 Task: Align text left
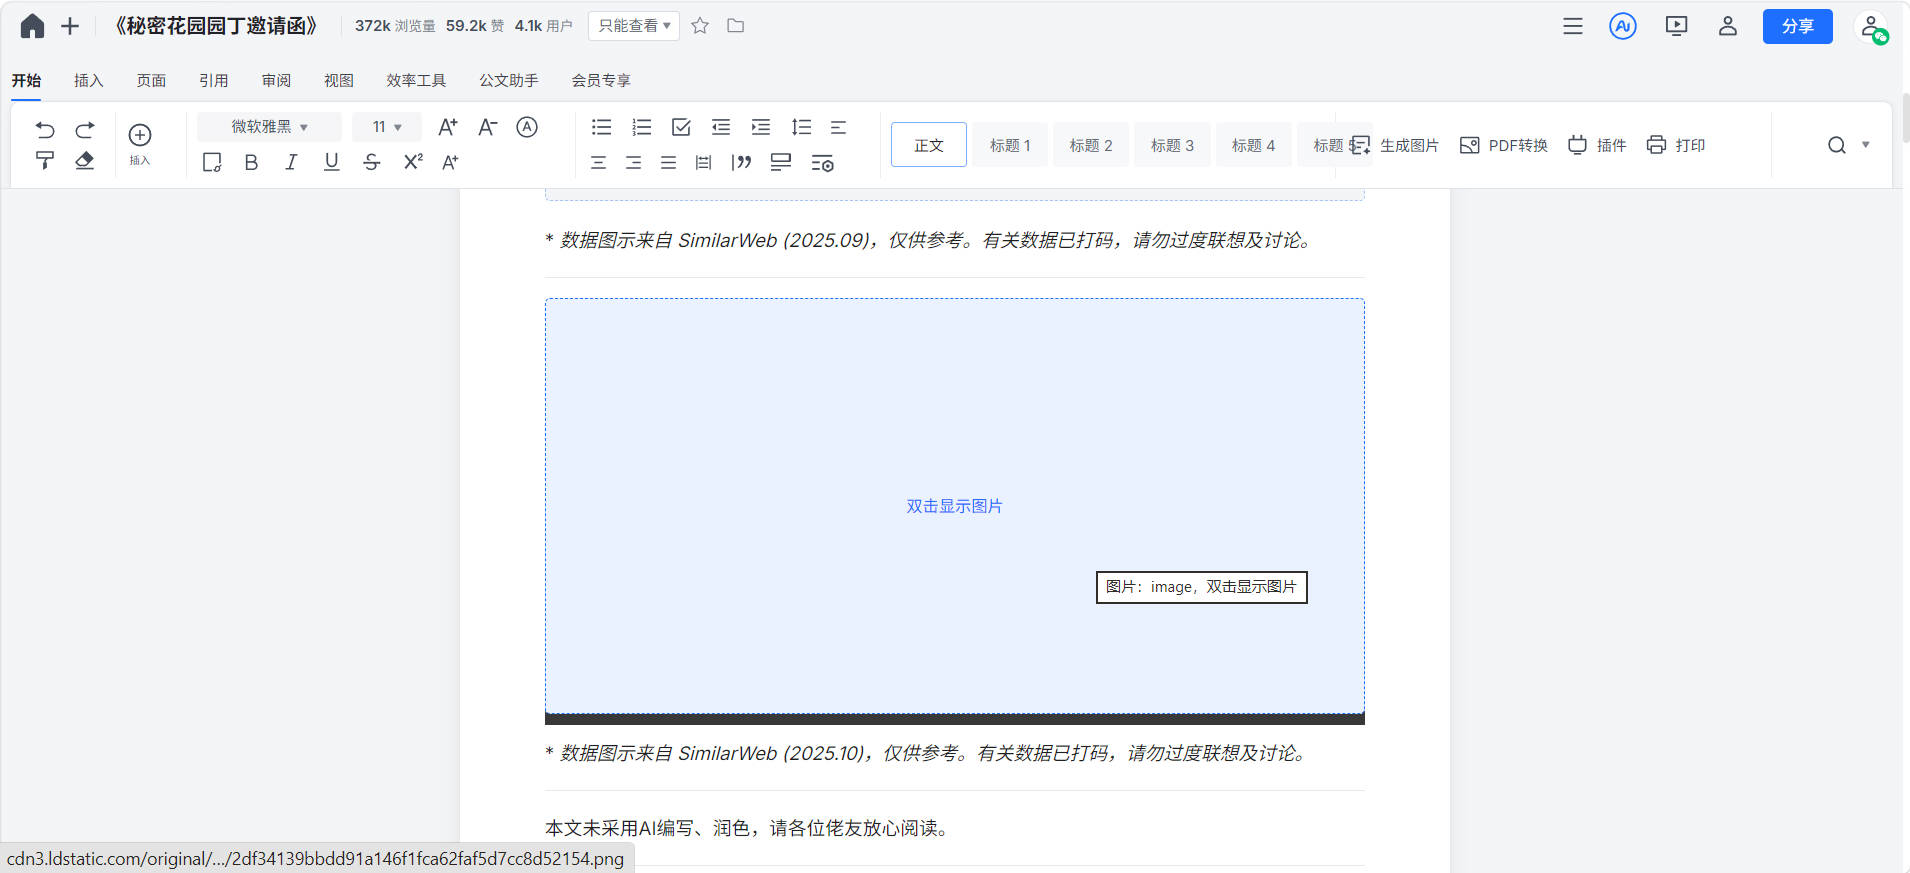pyautogui.click(x=838, y=127)
